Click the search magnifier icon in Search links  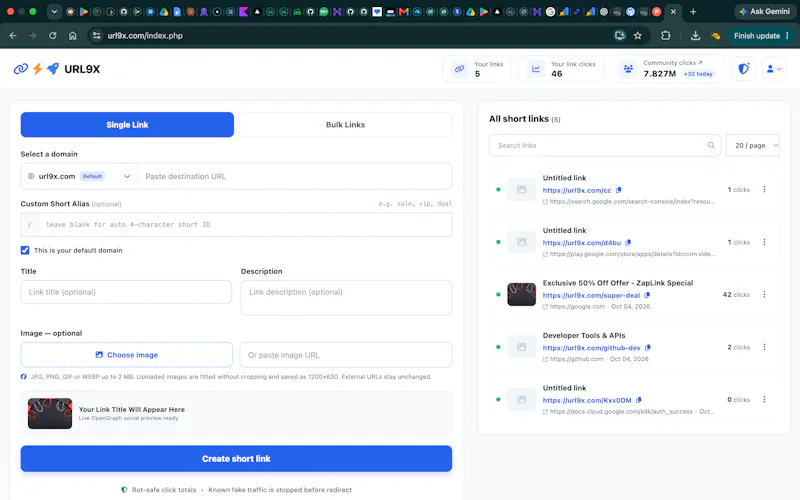point(711,145)
